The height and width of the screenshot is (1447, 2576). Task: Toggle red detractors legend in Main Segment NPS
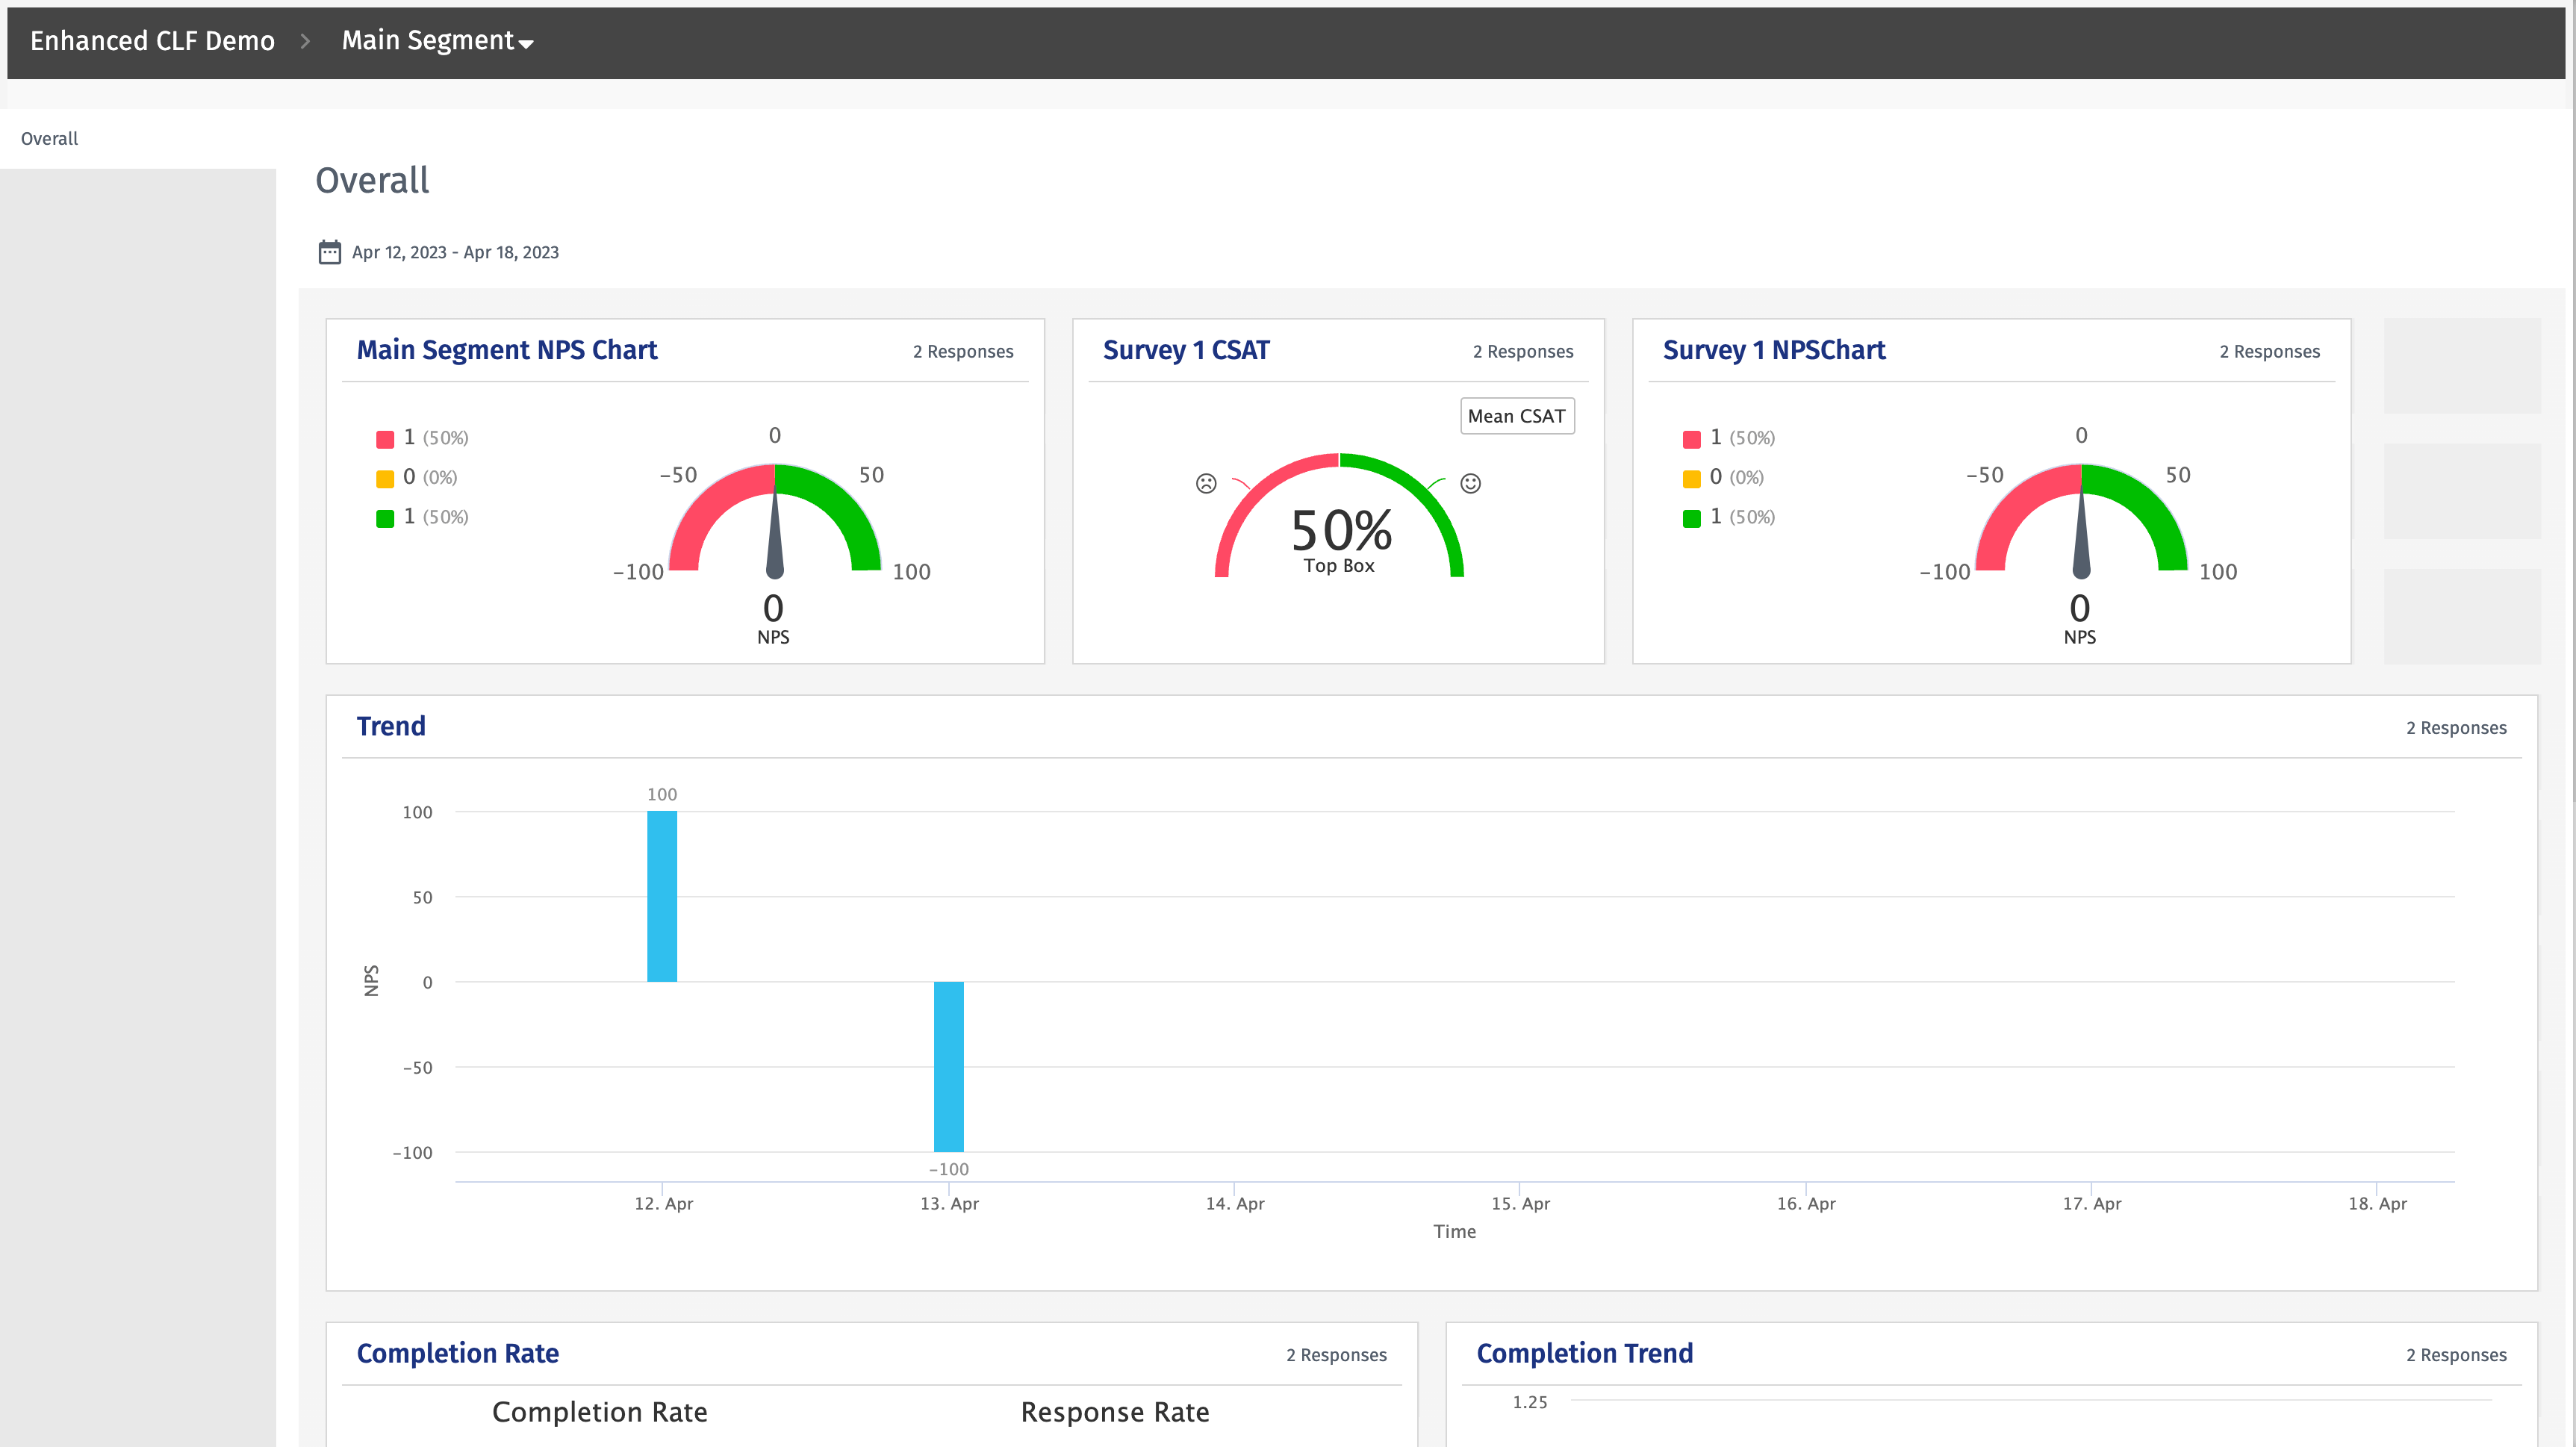pos(385,439)
